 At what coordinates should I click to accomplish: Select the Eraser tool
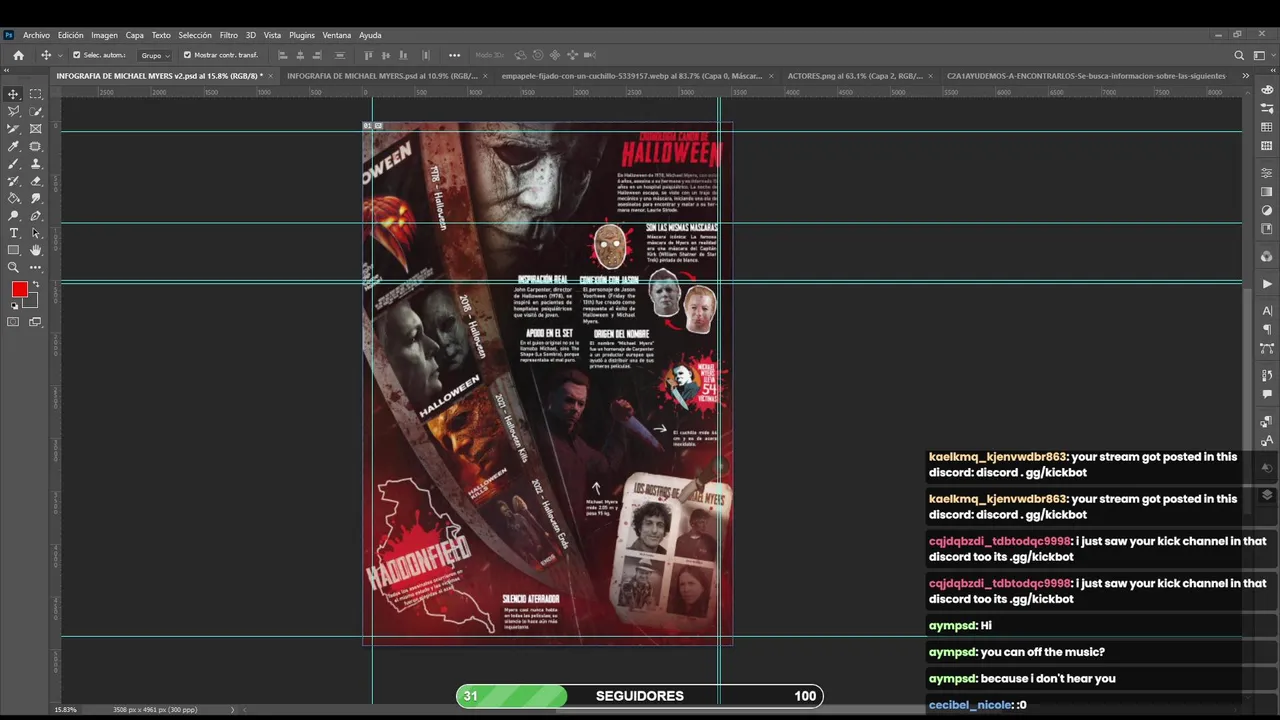pyautogui.click(x=36, y=181)
